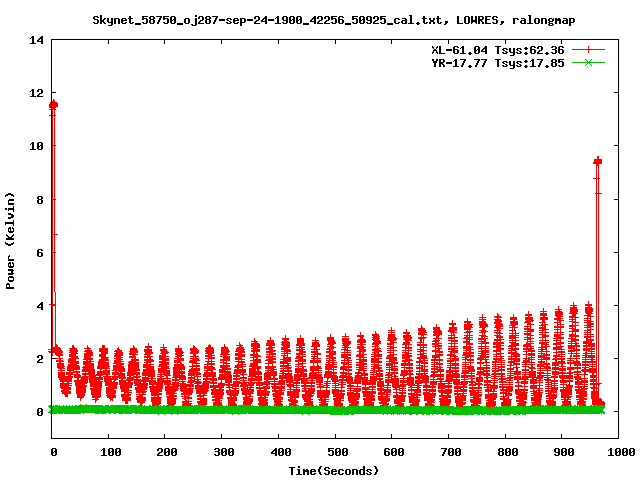Image resolution: width=640 pixels, height=480 pixels.
Task: Click the red XL legend line sample
Action: click(x=588, y=50)
